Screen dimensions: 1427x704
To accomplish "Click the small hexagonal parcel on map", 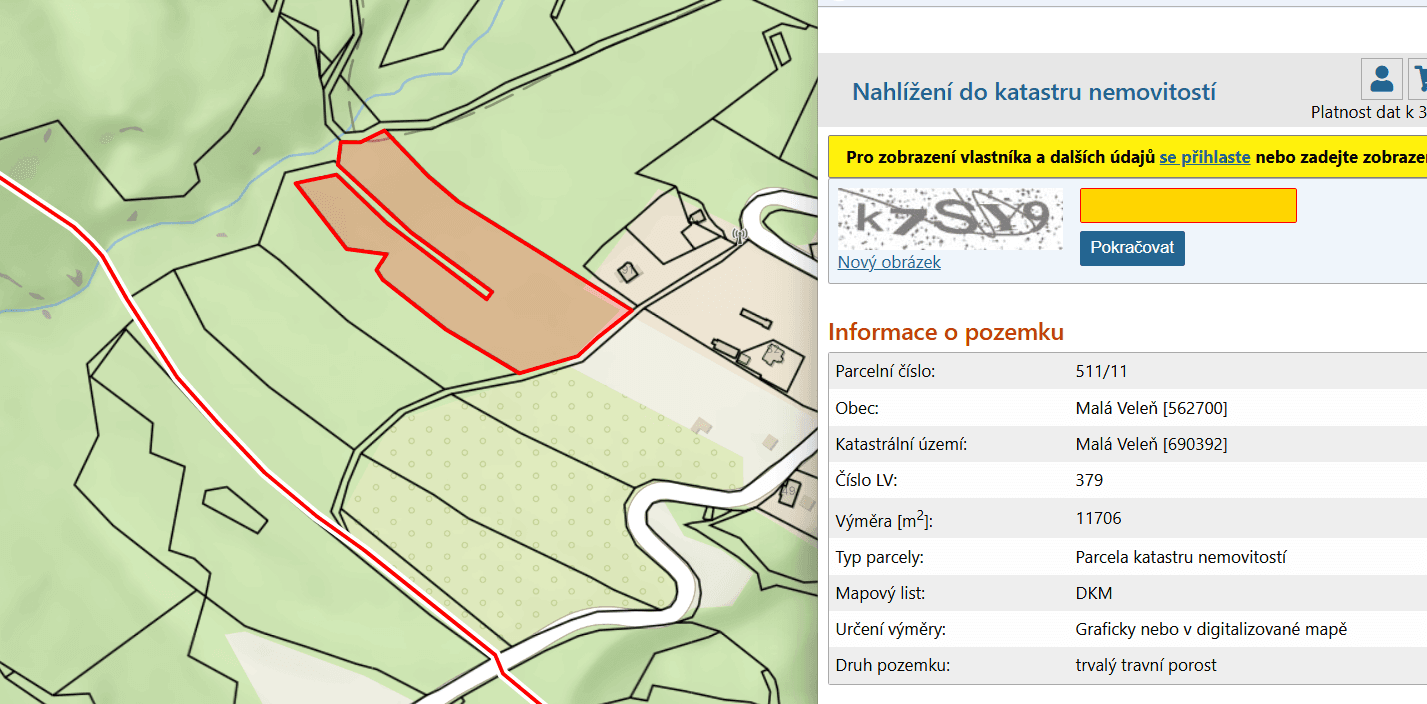I will pyautogui.click(x=234, y=509).
